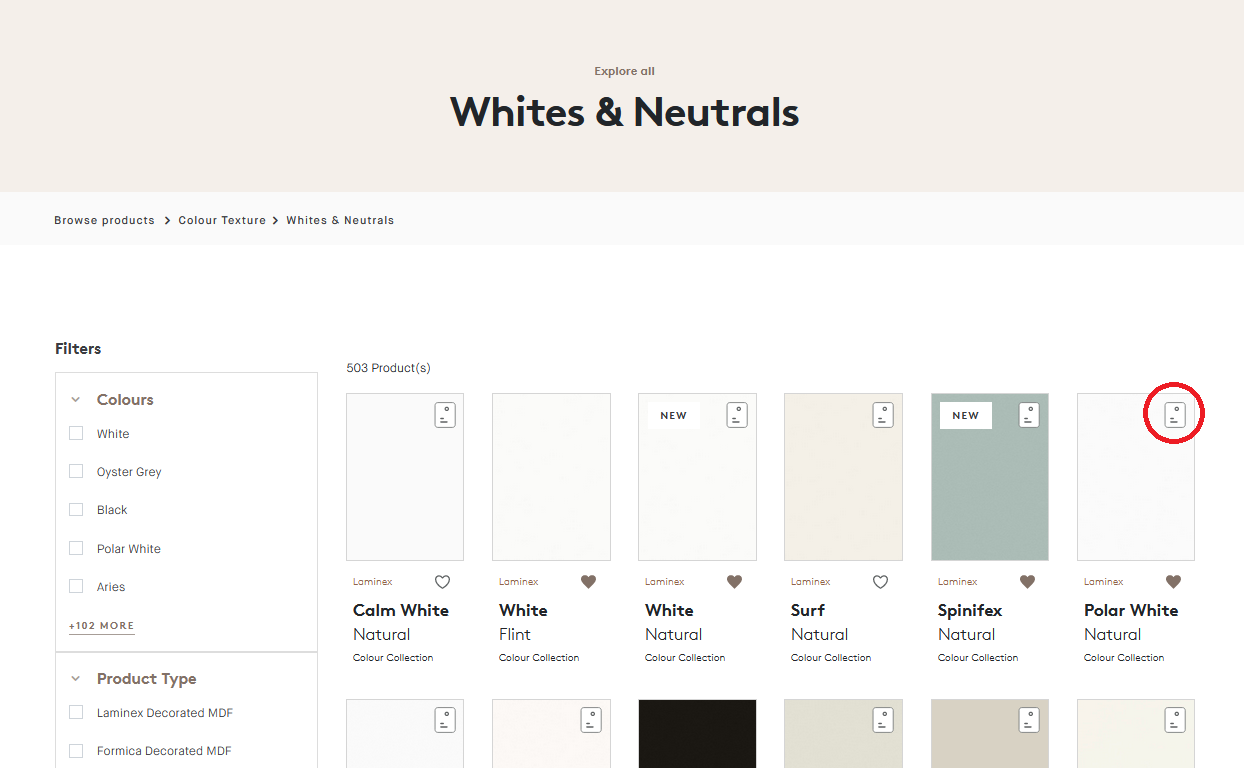This screenshot has width=1244, height=768.
Task: Select the Spinifex green colour swatch
Action: [x=989, y=477]
